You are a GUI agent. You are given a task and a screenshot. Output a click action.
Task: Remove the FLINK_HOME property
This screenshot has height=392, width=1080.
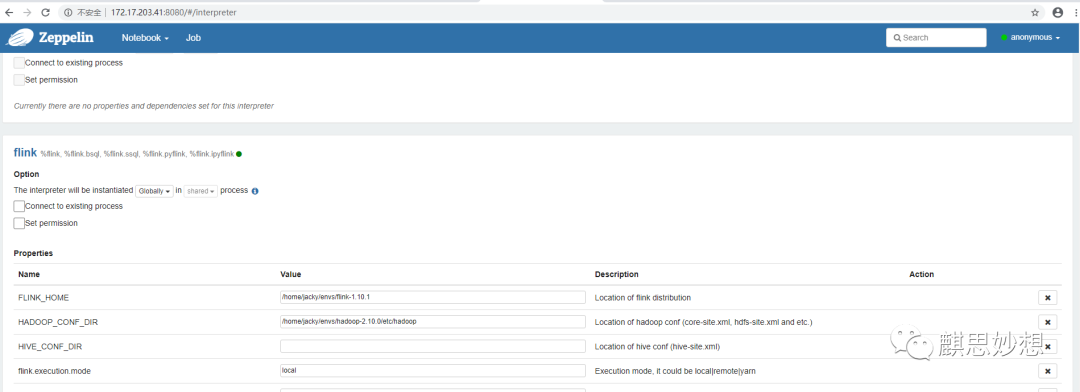click(x=1048, y=298)
